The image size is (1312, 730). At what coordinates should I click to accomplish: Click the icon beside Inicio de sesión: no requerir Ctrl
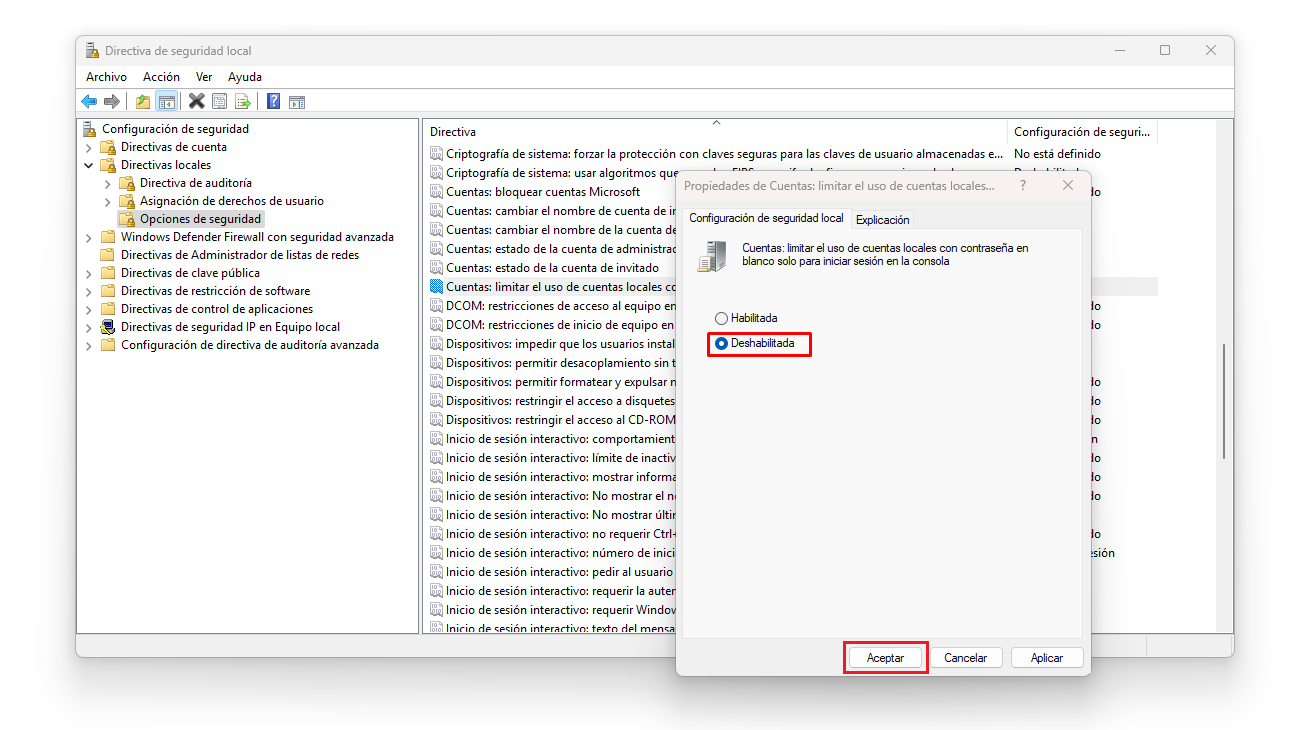click(x=436, y=534)
